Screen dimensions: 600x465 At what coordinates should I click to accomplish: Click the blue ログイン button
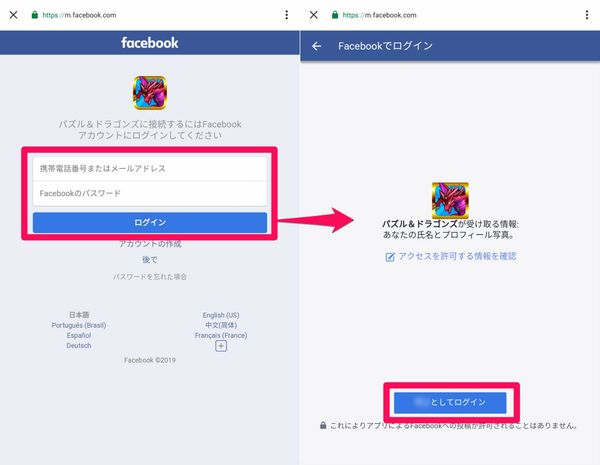pos(150,222)
